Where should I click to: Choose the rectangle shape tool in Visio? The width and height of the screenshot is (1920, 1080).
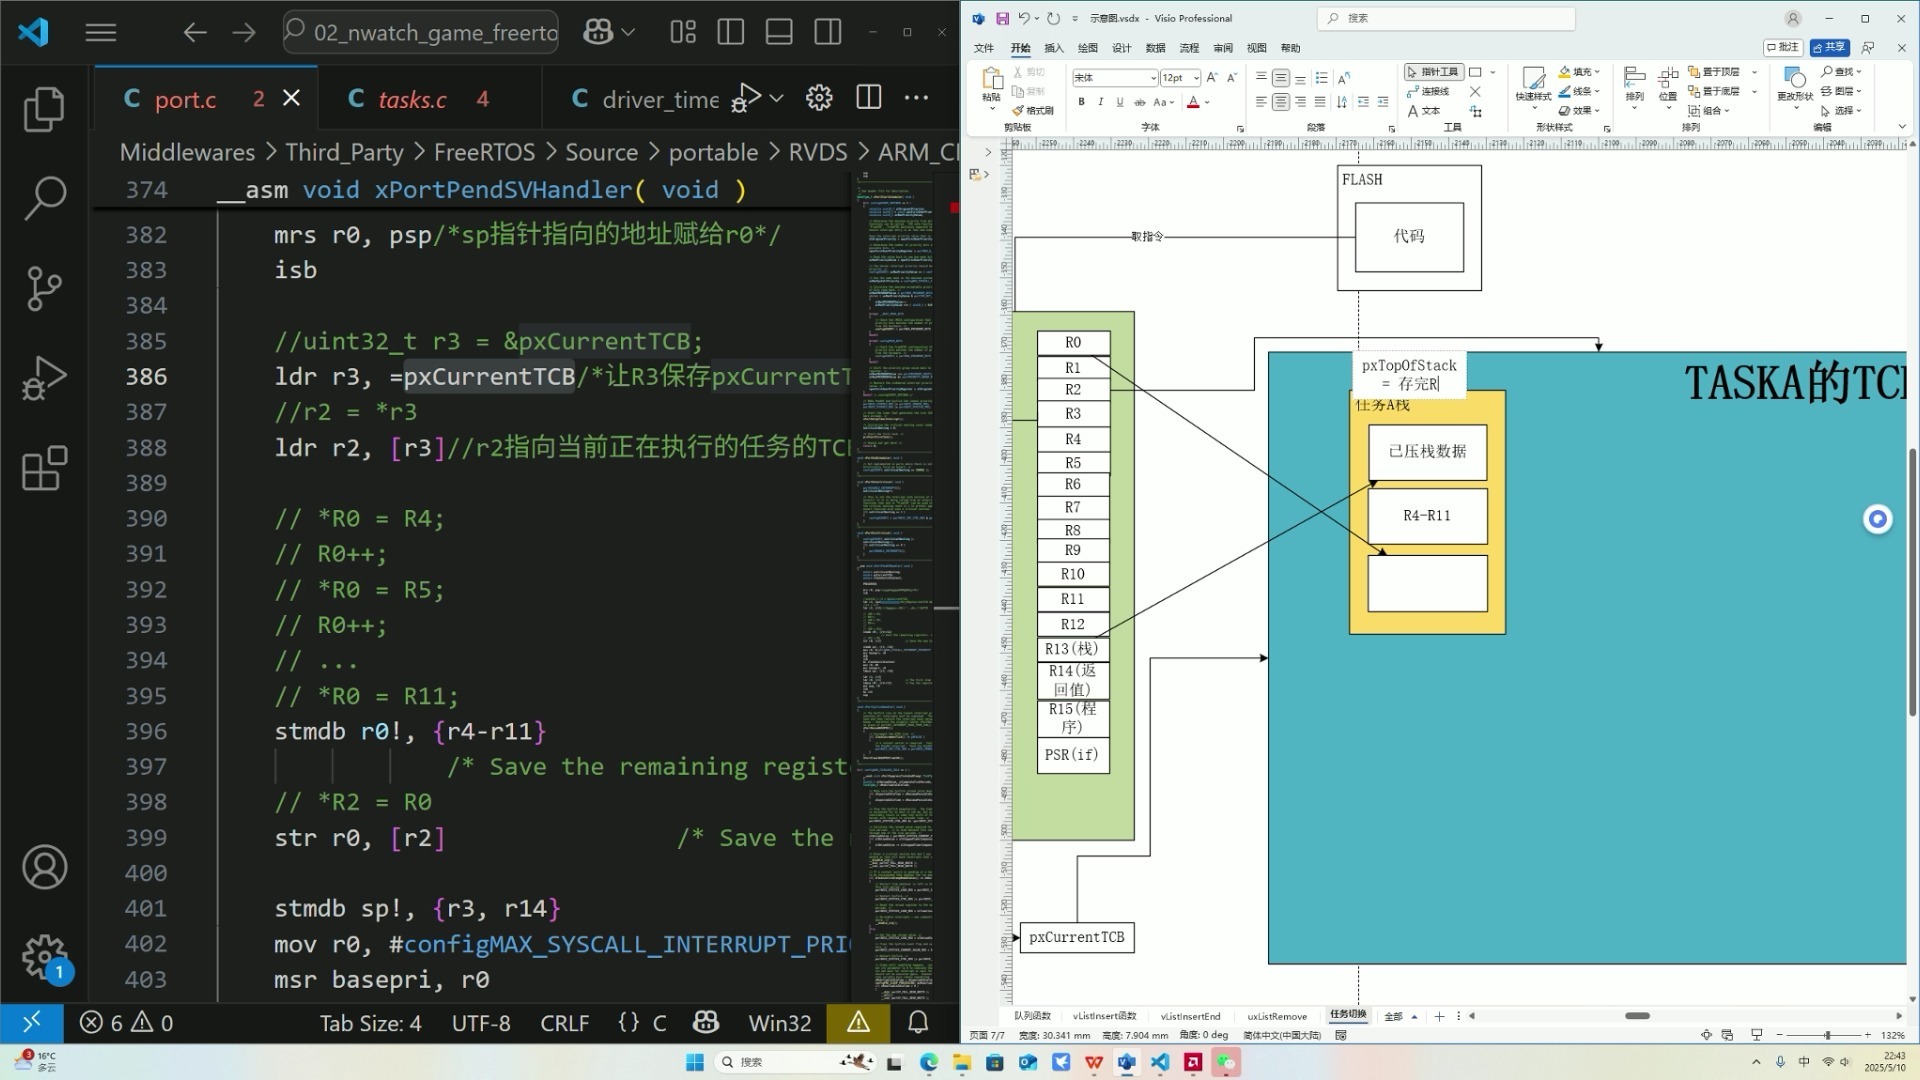pos(1475,72)
